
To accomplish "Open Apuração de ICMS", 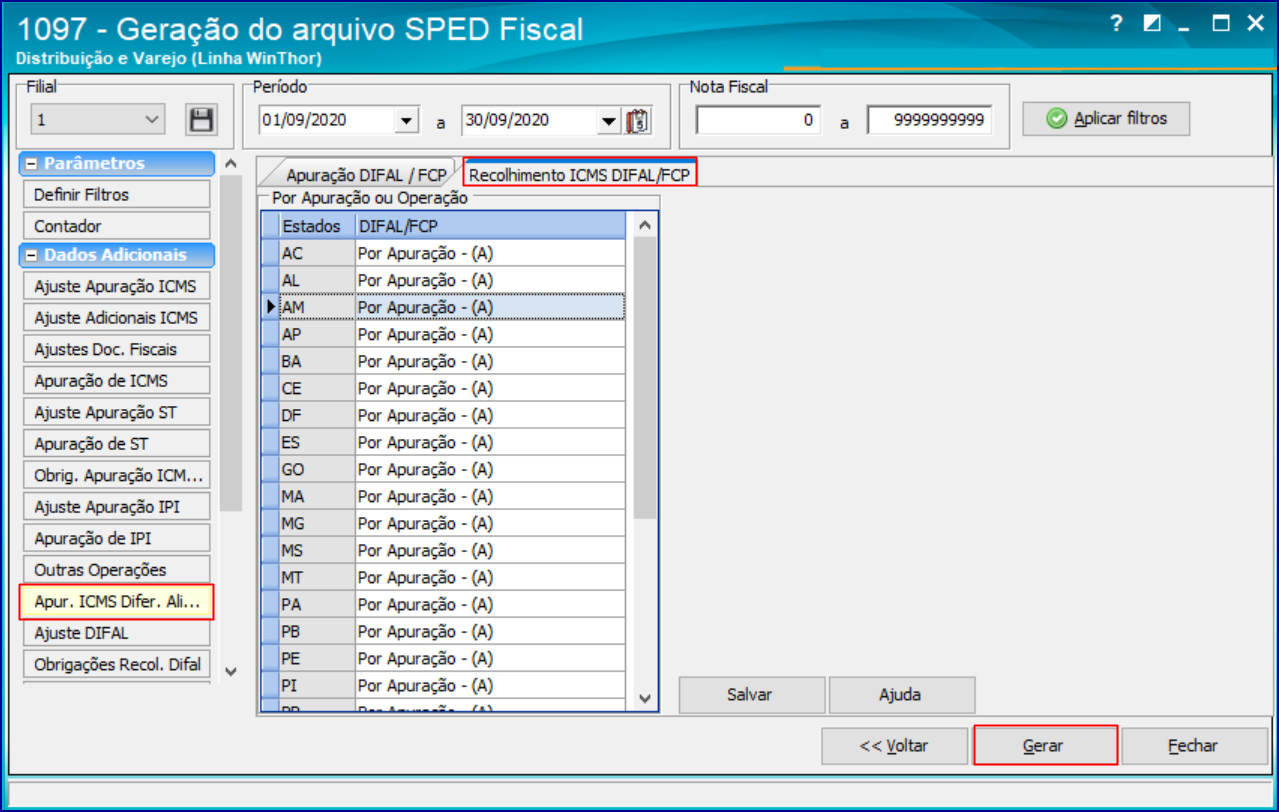I will pos(116,381).
